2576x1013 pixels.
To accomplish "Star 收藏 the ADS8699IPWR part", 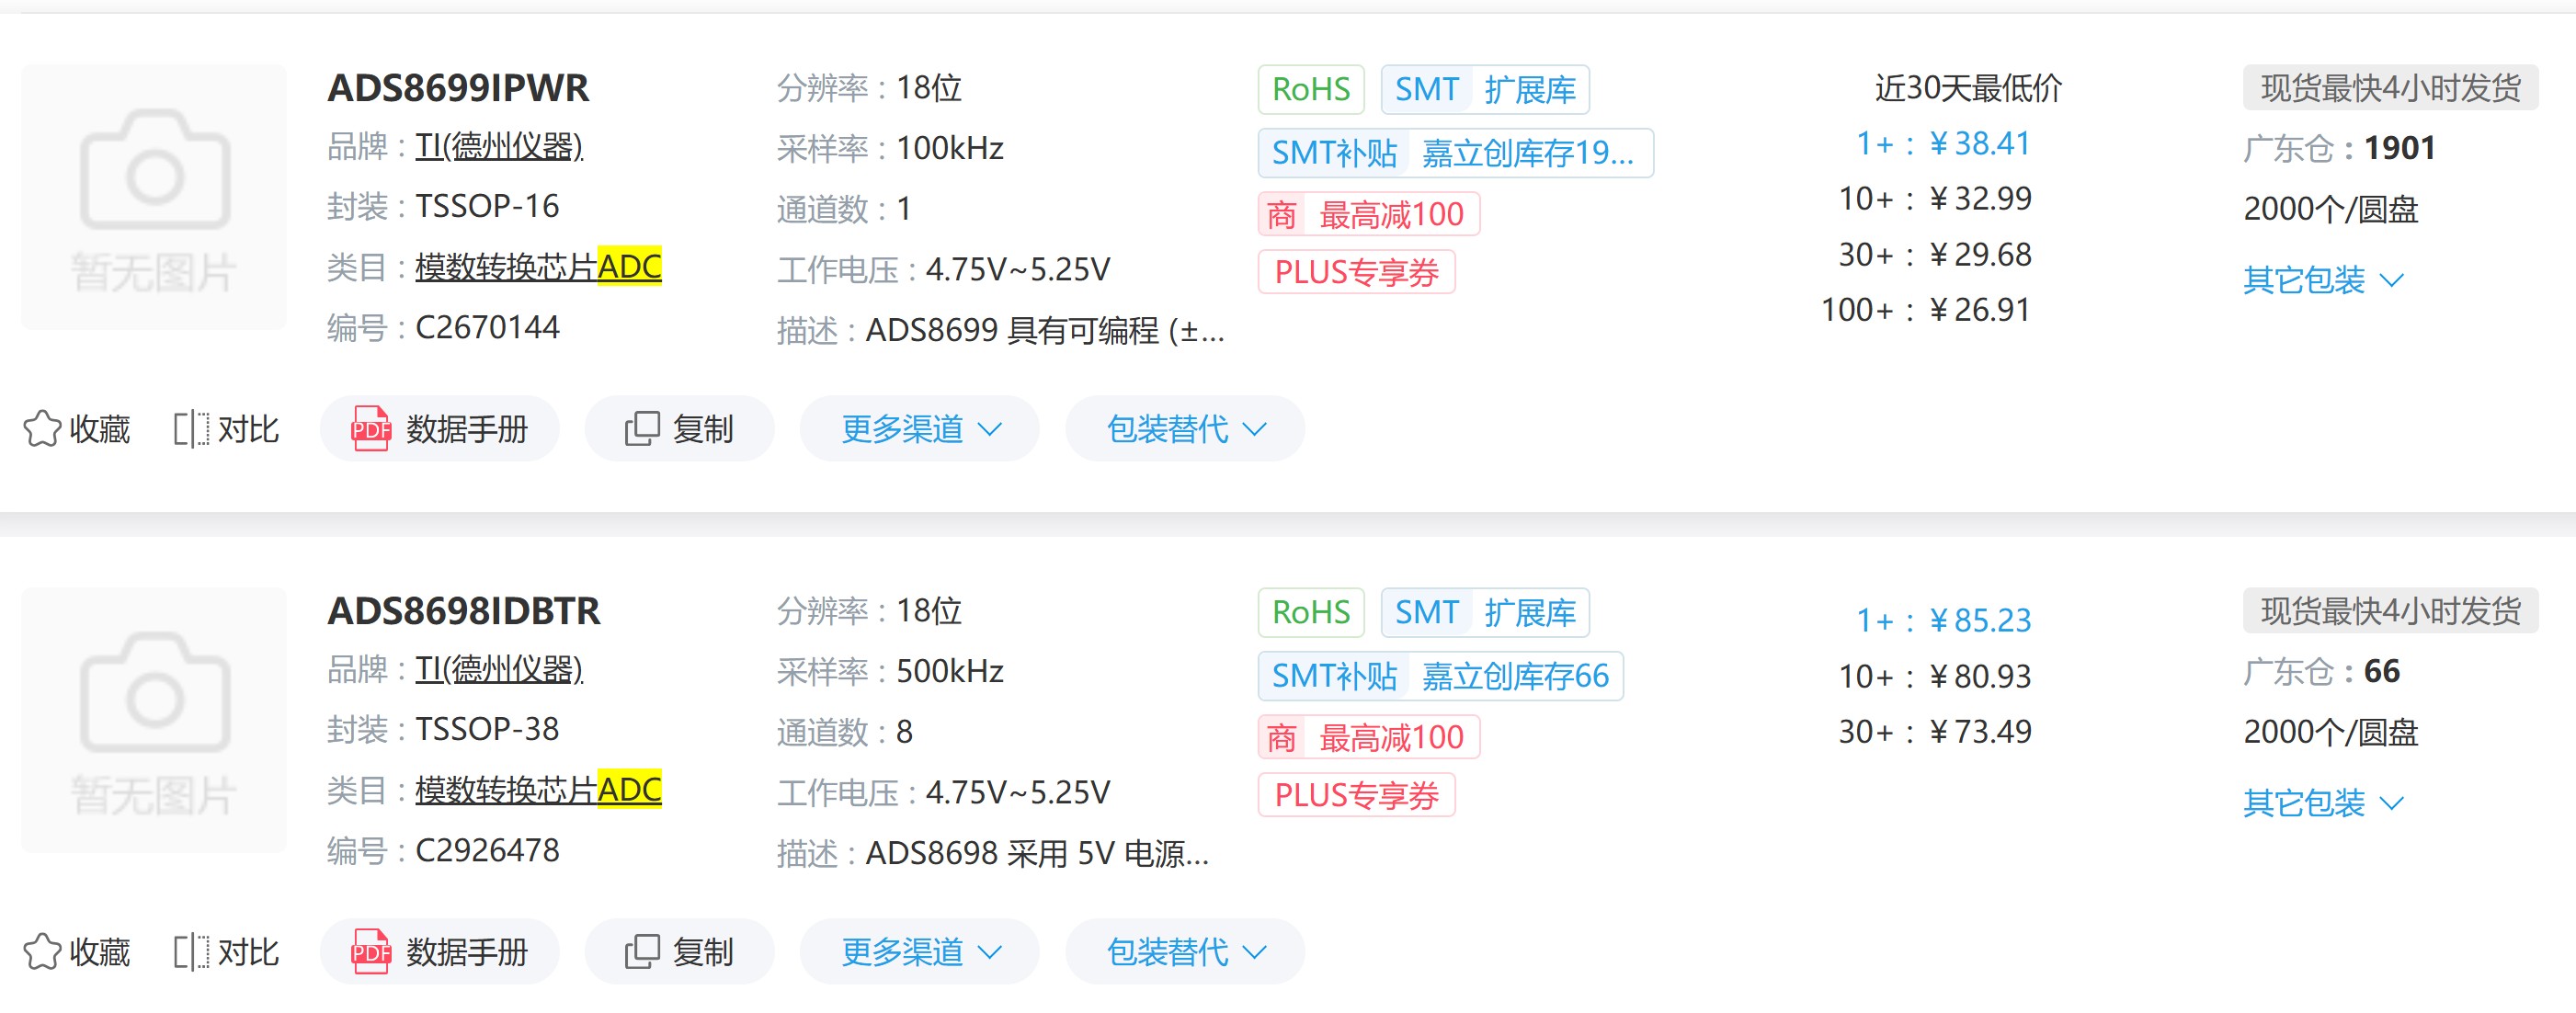I will click(x=76, y=428).
